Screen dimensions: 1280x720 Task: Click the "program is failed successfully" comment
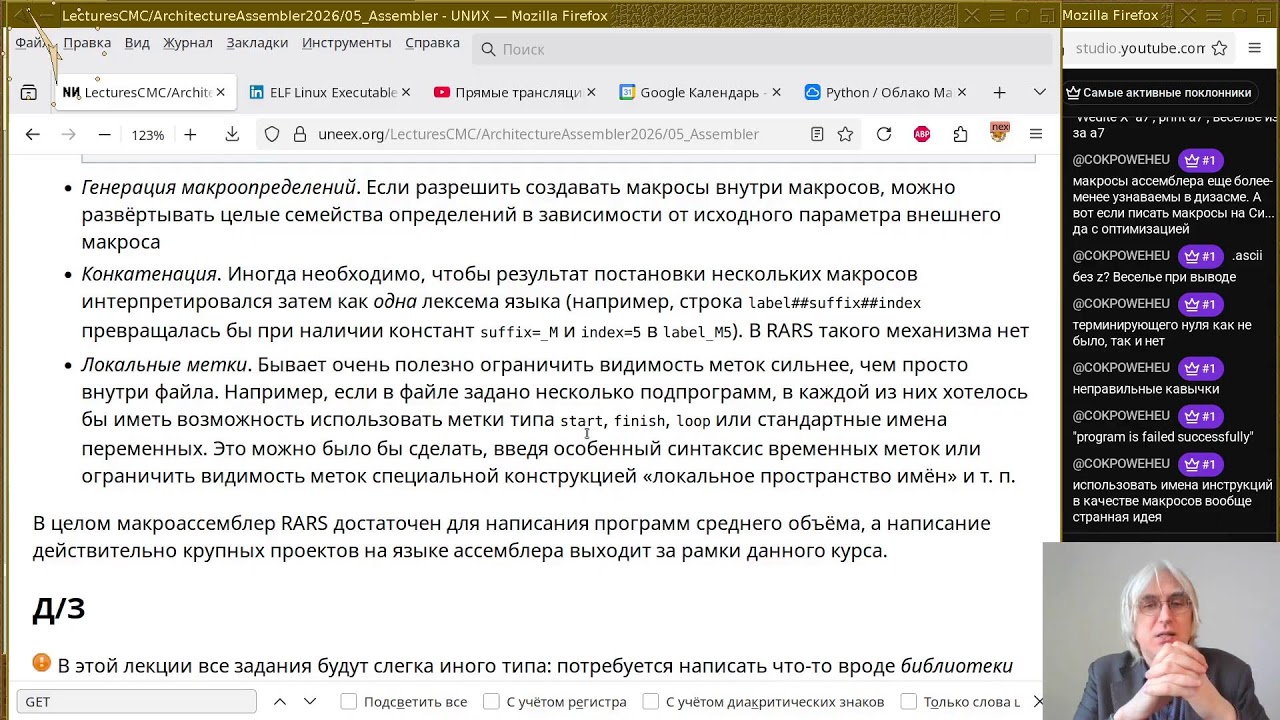point(1163,437)
